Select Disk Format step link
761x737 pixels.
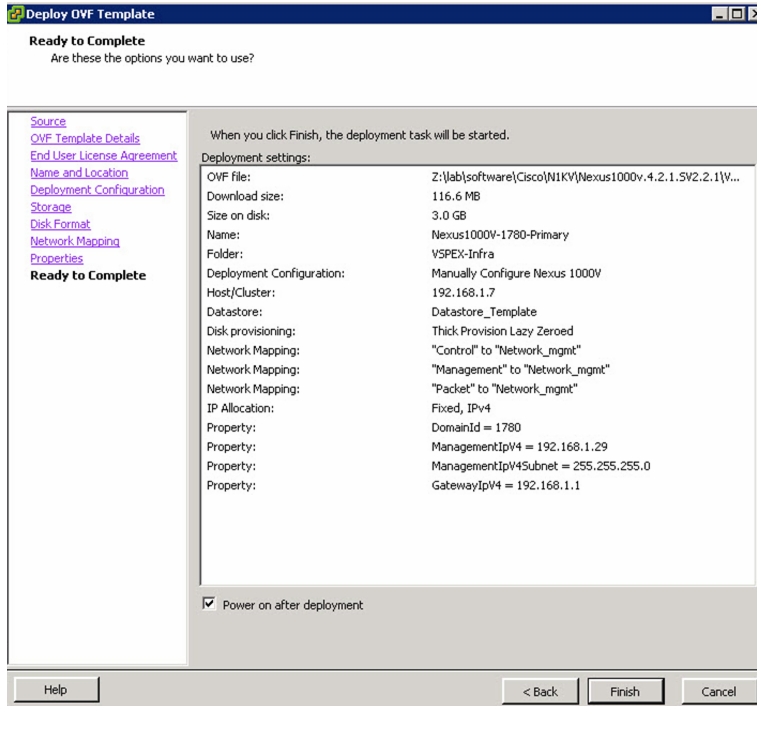(60, 224)
